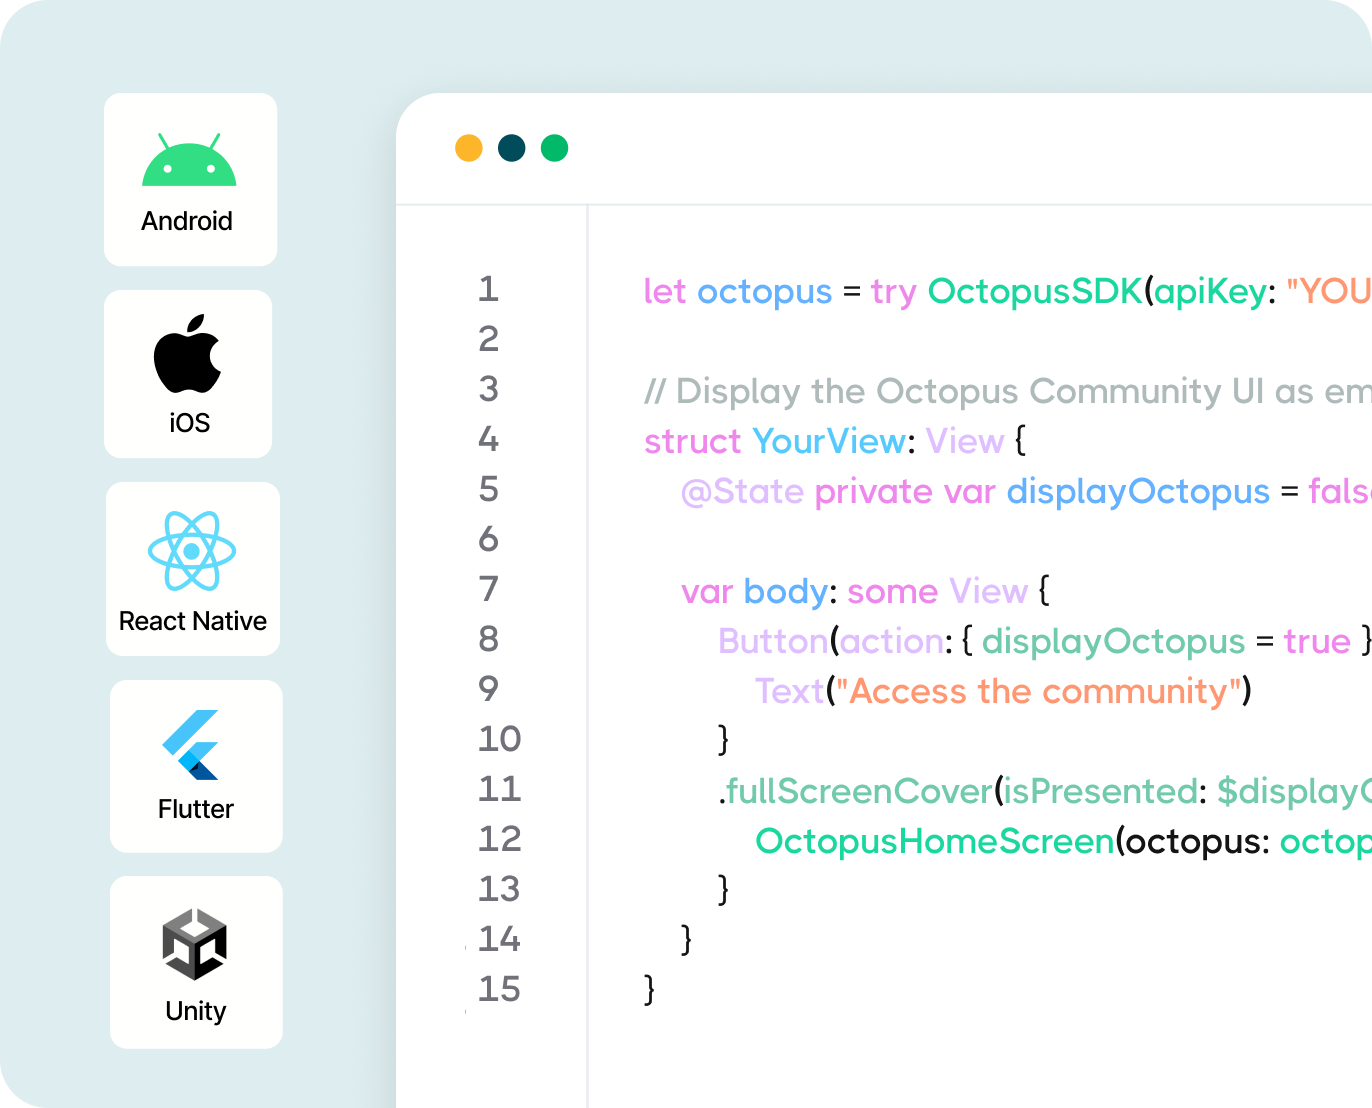
Task: Click line number 8 in gutter
Action: click(x=488, y=639)
